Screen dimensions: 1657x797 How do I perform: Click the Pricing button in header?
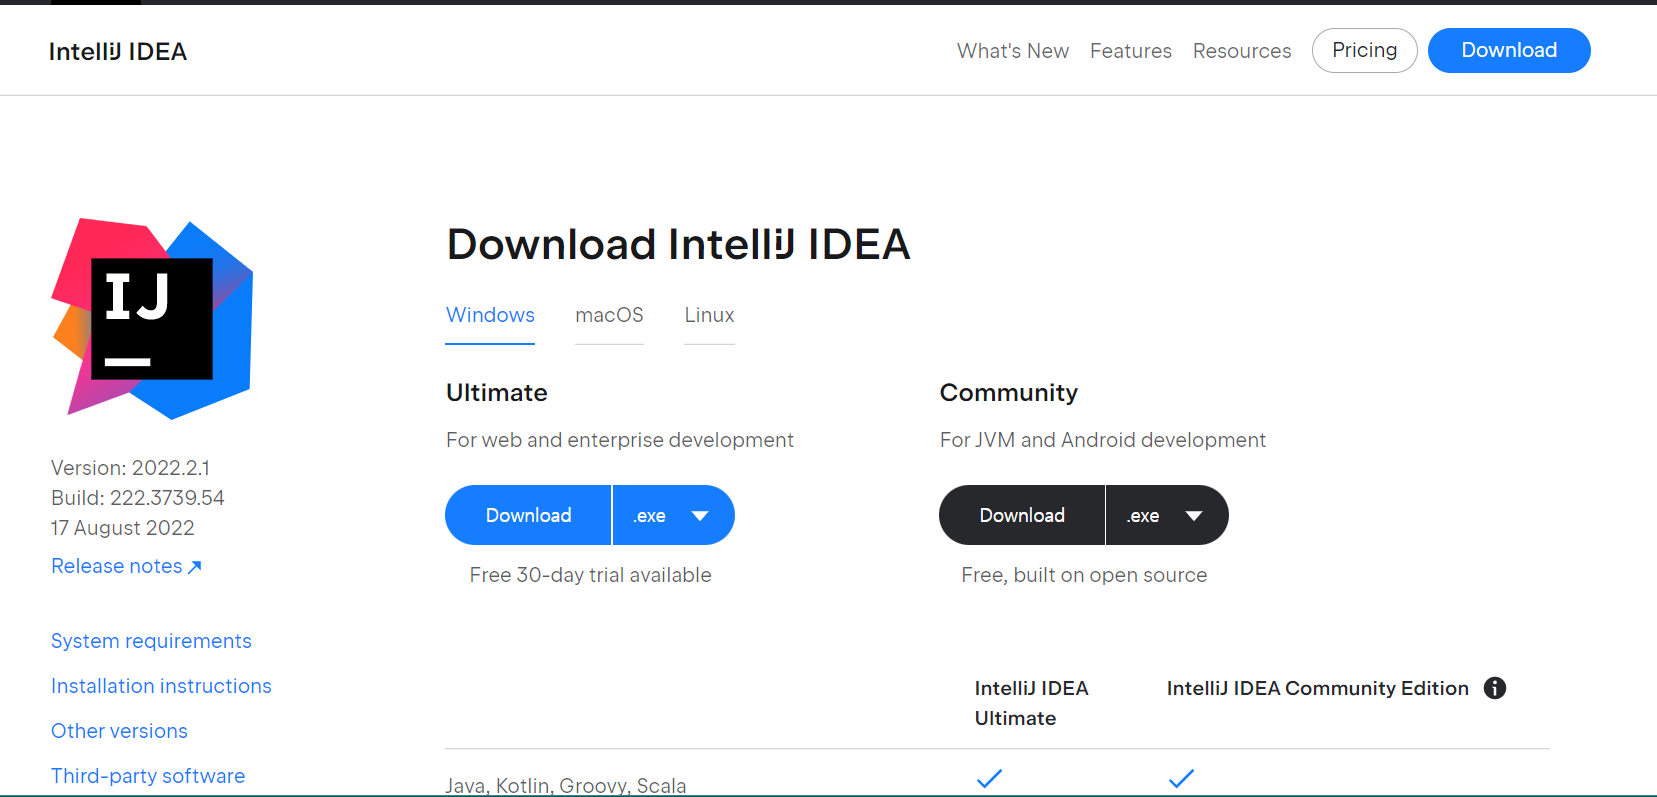[x=1365, y=50]
